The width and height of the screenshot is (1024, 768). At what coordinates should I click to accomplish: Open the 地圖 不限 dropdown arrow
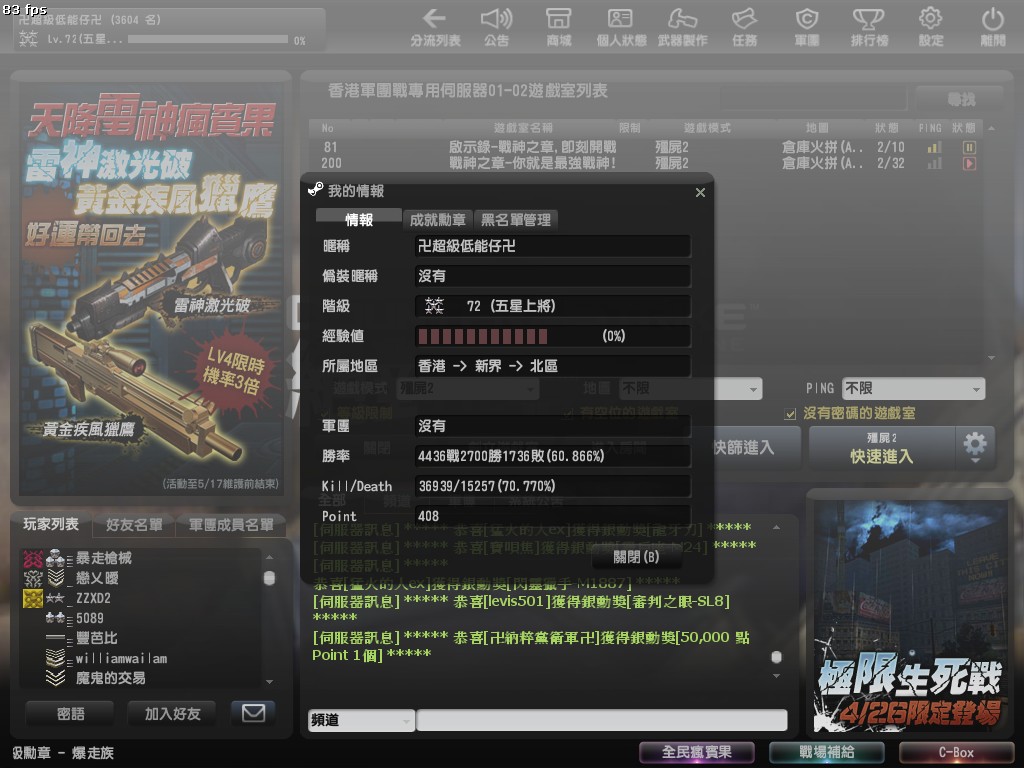(x=754, y=389)
